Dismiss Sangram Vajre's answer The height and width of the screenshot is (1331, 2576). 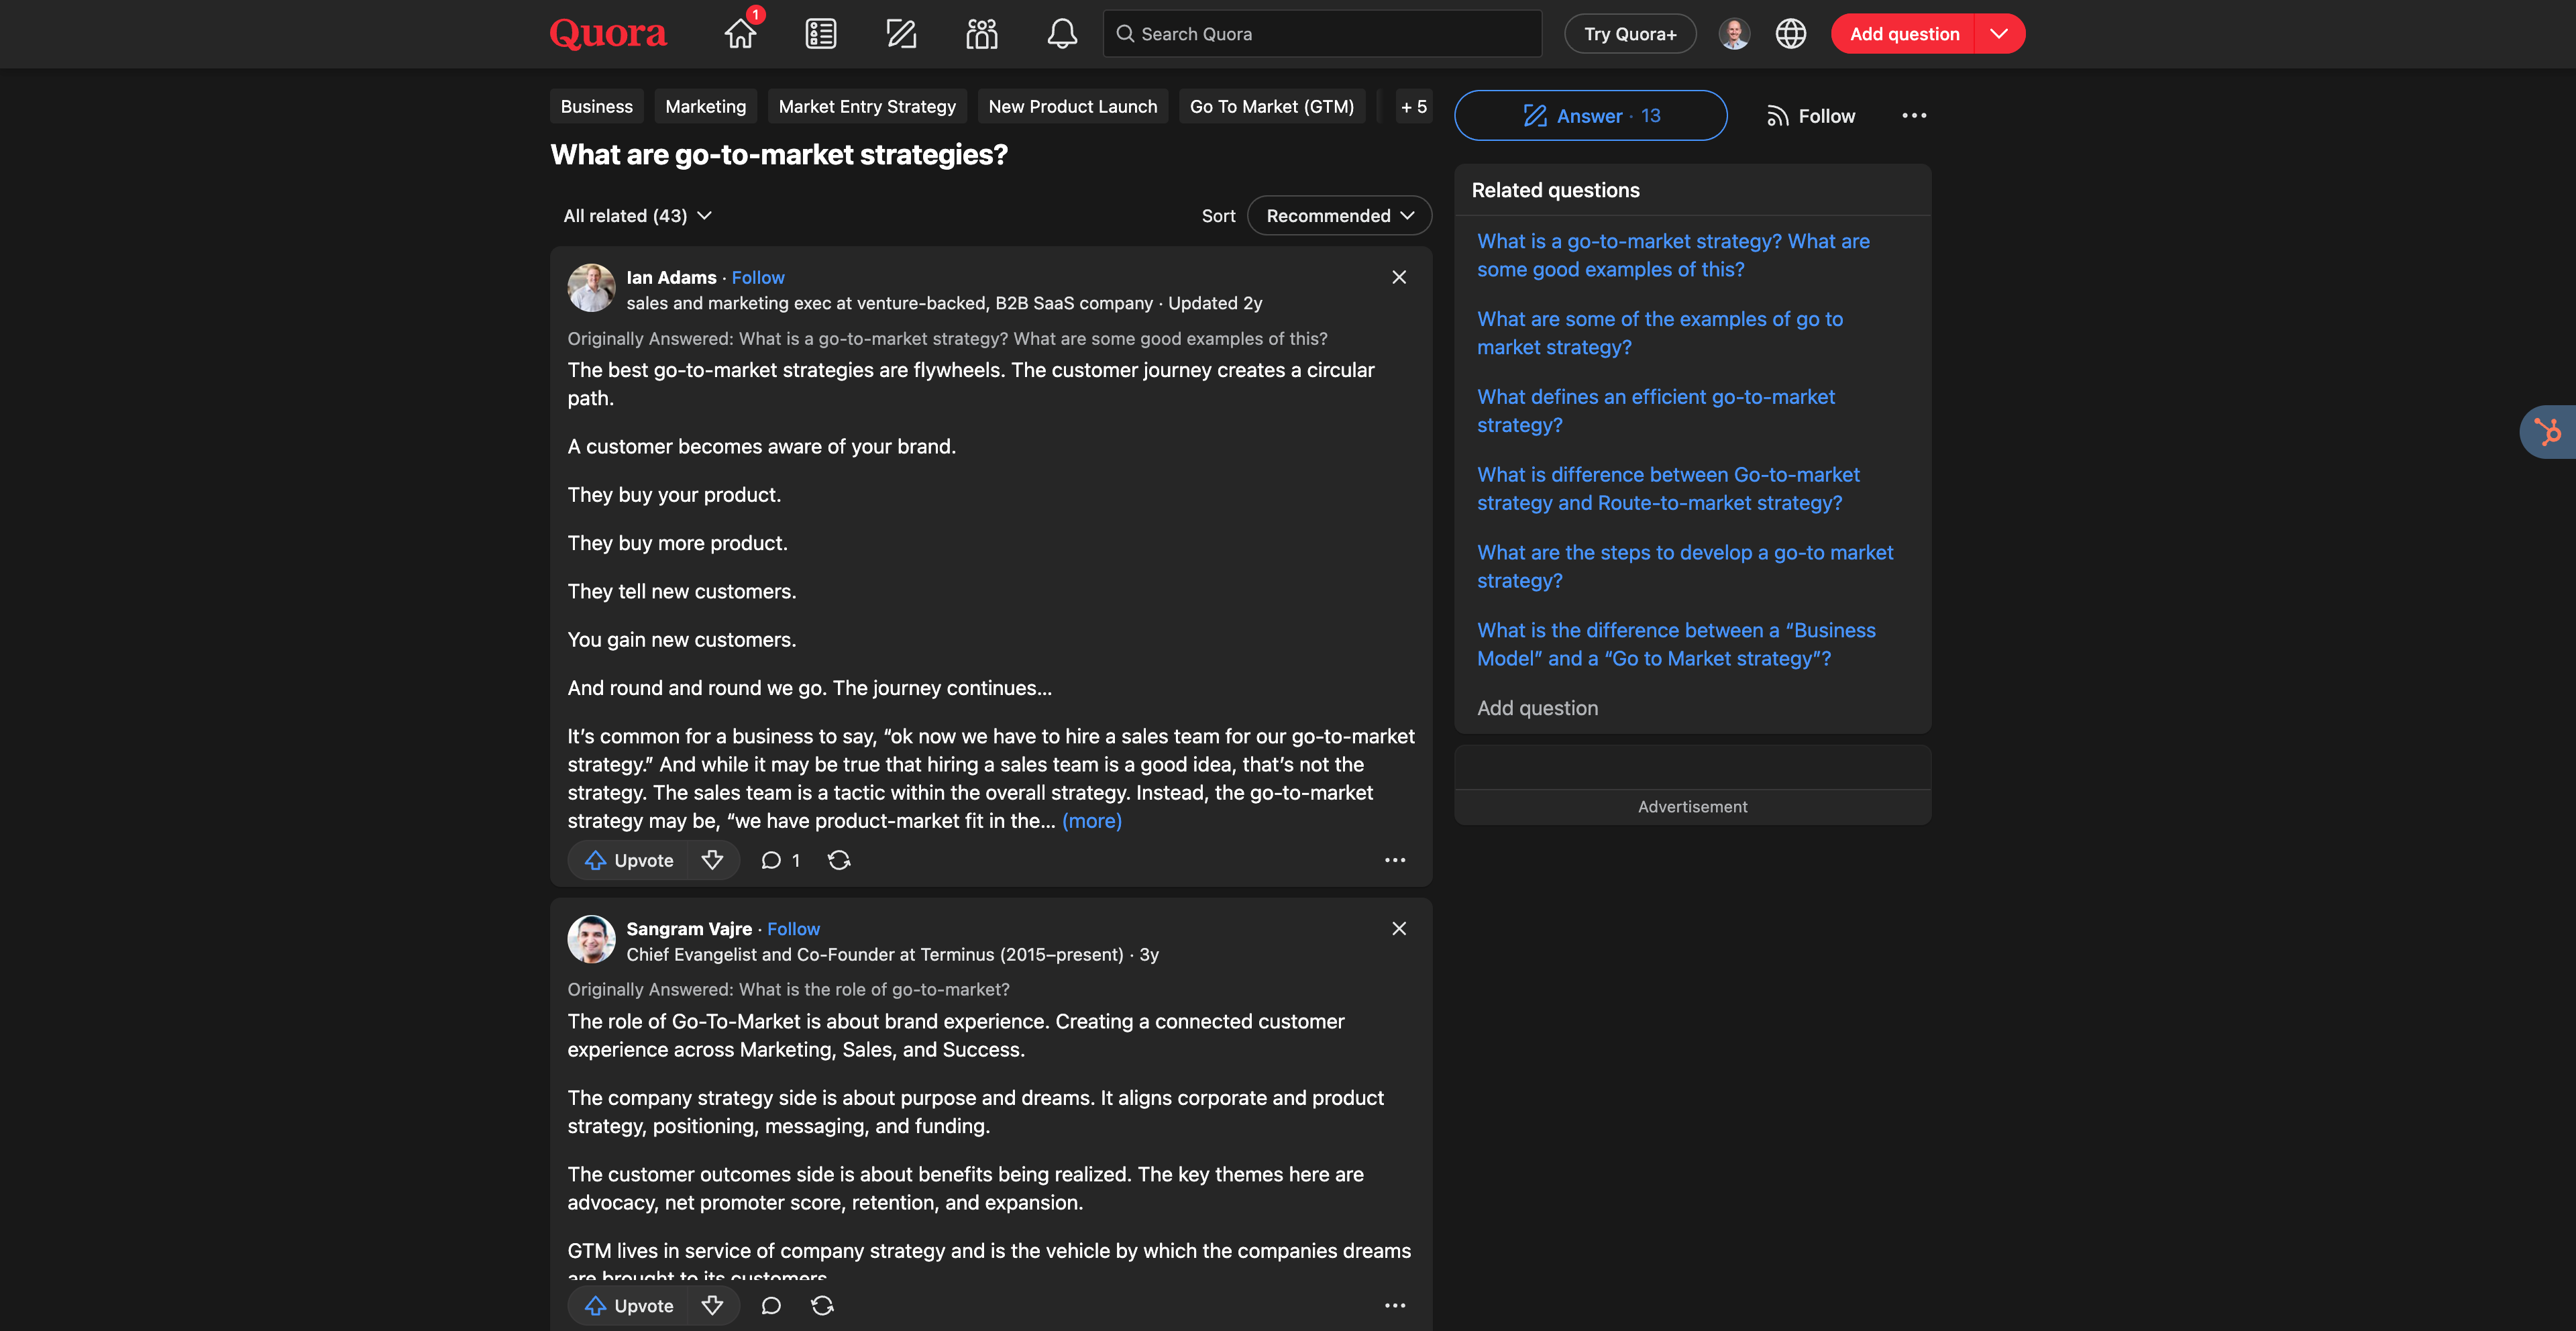pyautogui.click(x=1399, y=928)
